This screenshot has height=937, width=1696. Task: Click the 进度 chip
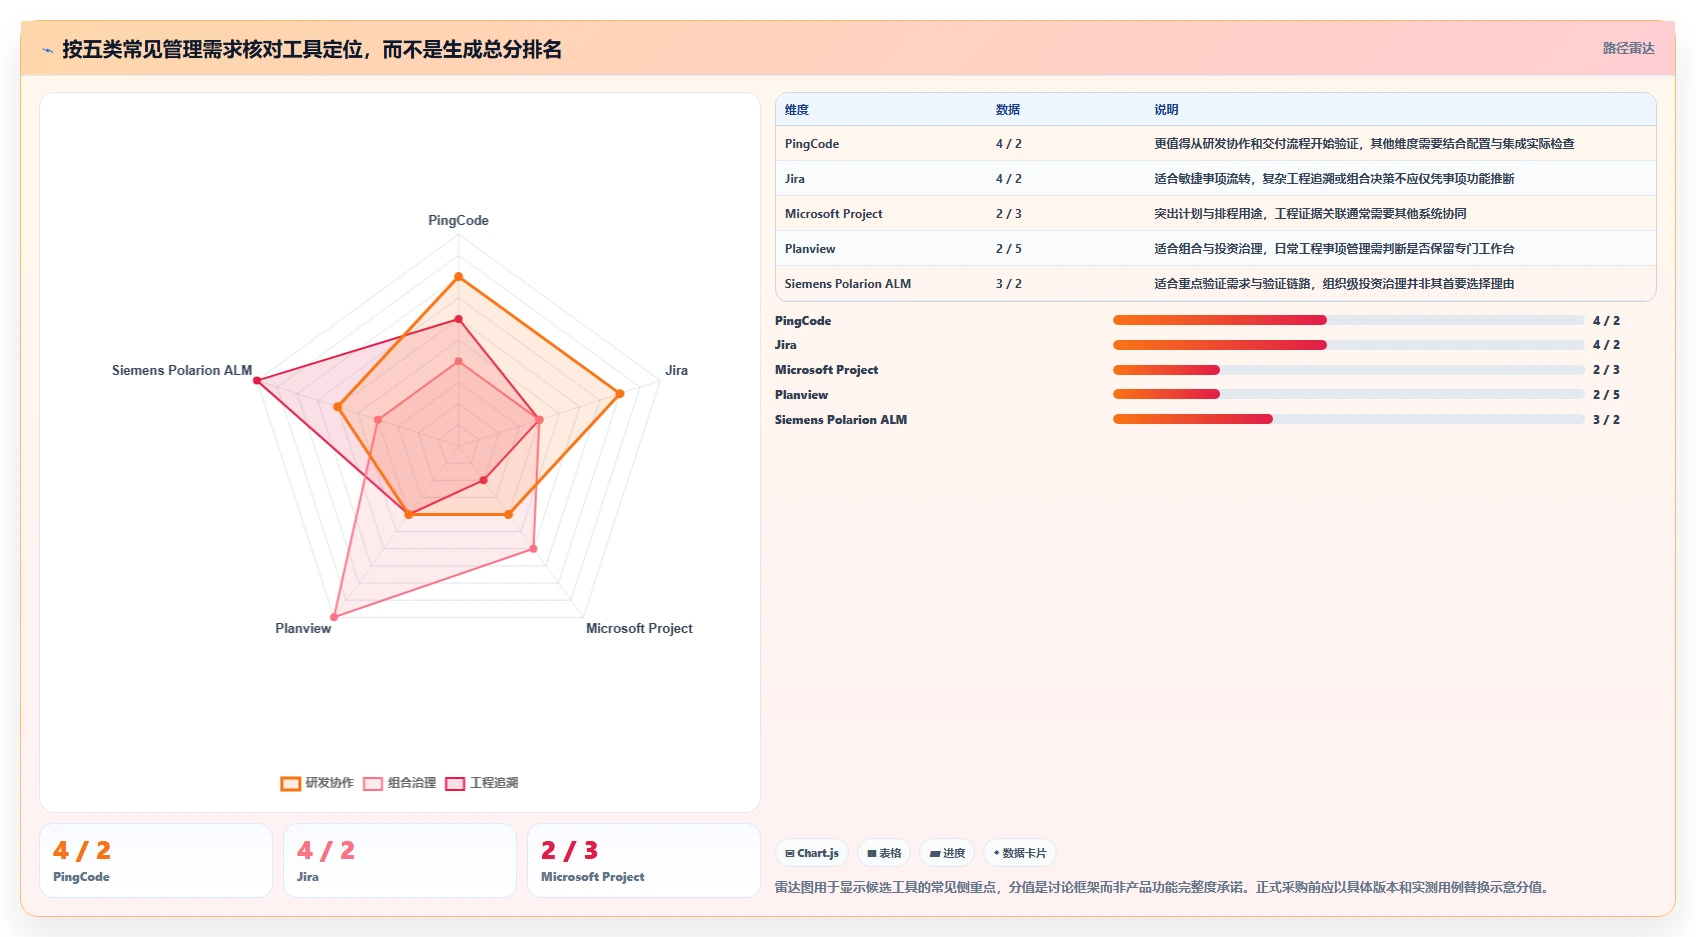[947, 853]
